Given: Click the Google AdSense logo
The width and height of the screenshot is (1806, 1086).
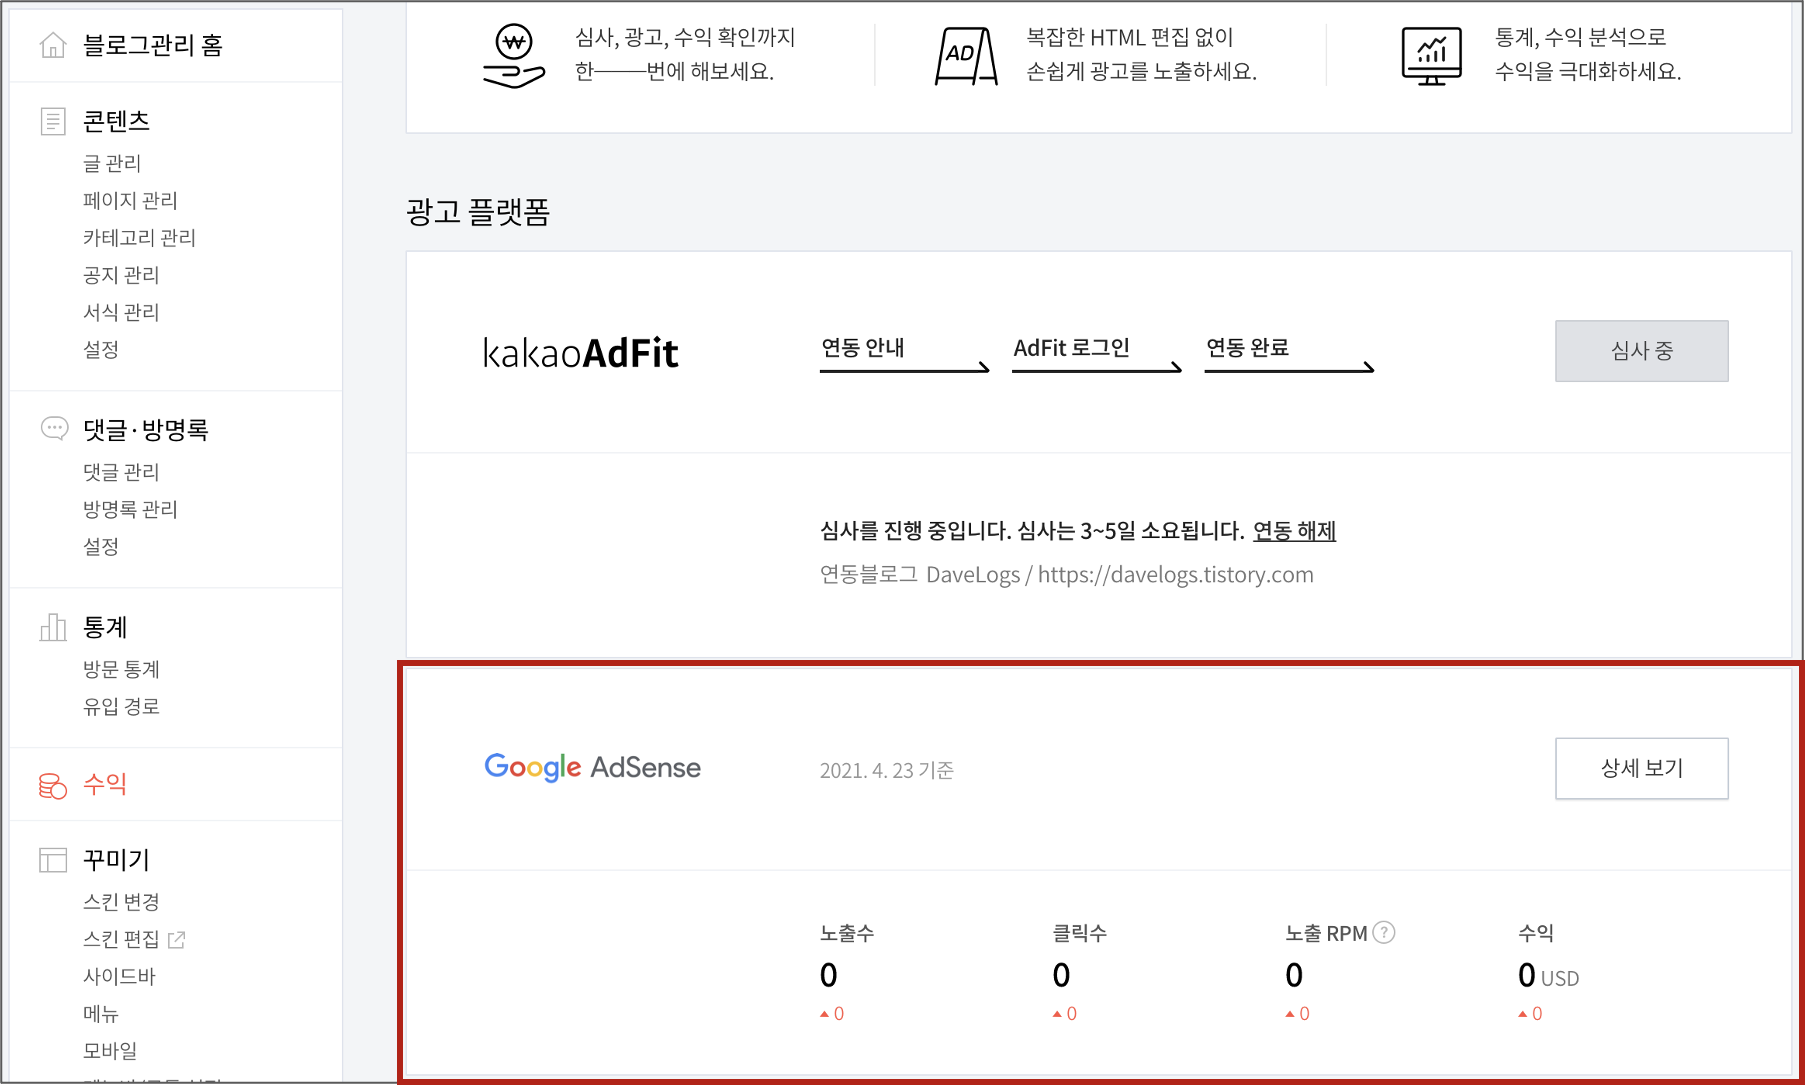Looking at the screenshot, I should tap(593, 767).
